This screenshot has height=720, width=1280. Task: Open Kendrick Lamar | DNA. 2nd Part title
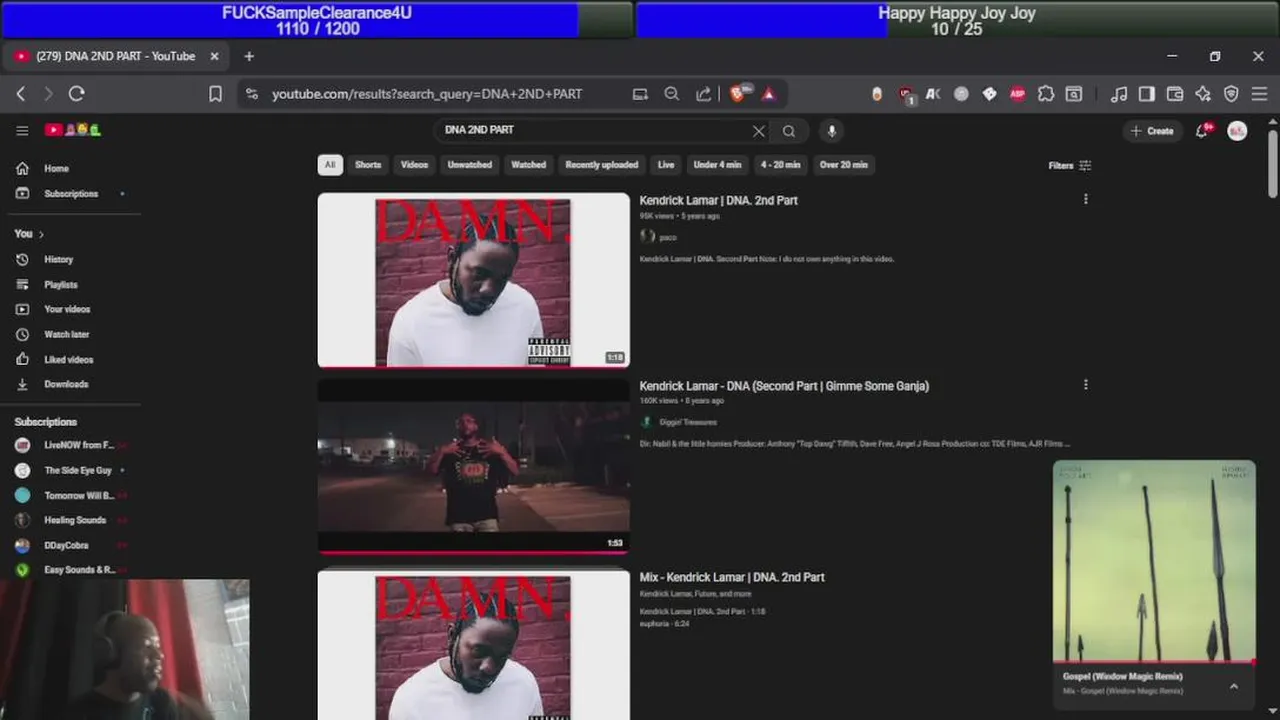click(x=719, y=200)
